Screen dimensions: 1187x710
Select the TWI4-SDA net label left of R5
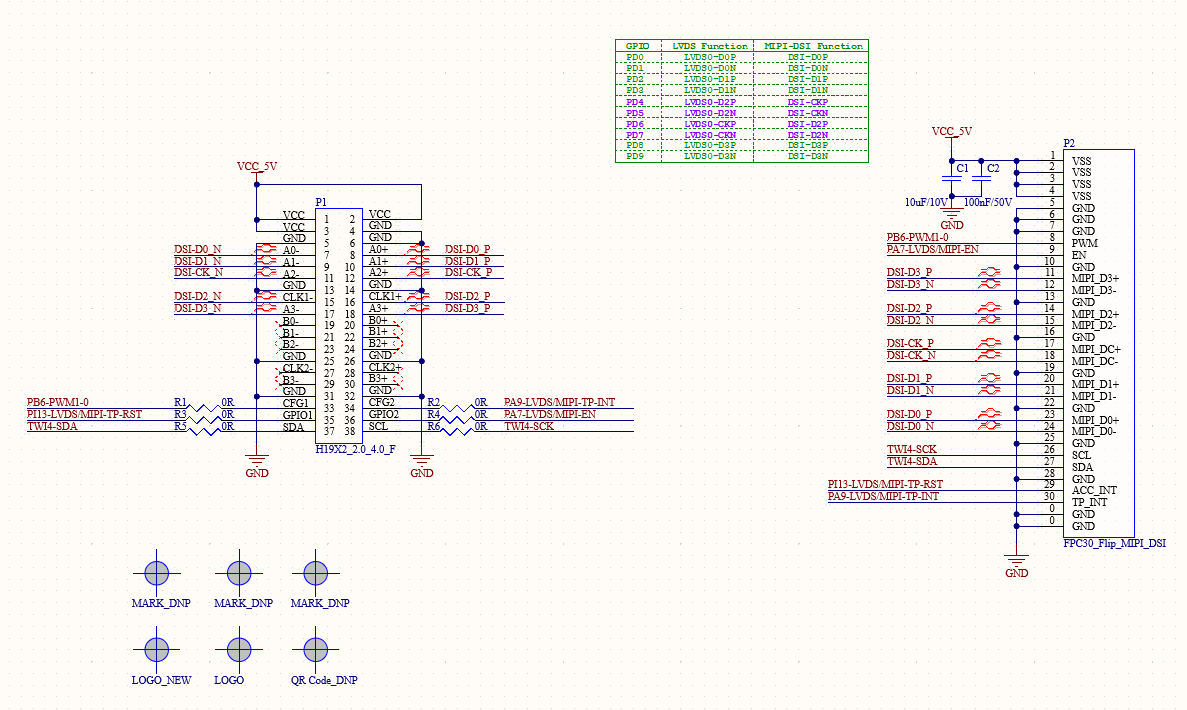coord(51,426)
